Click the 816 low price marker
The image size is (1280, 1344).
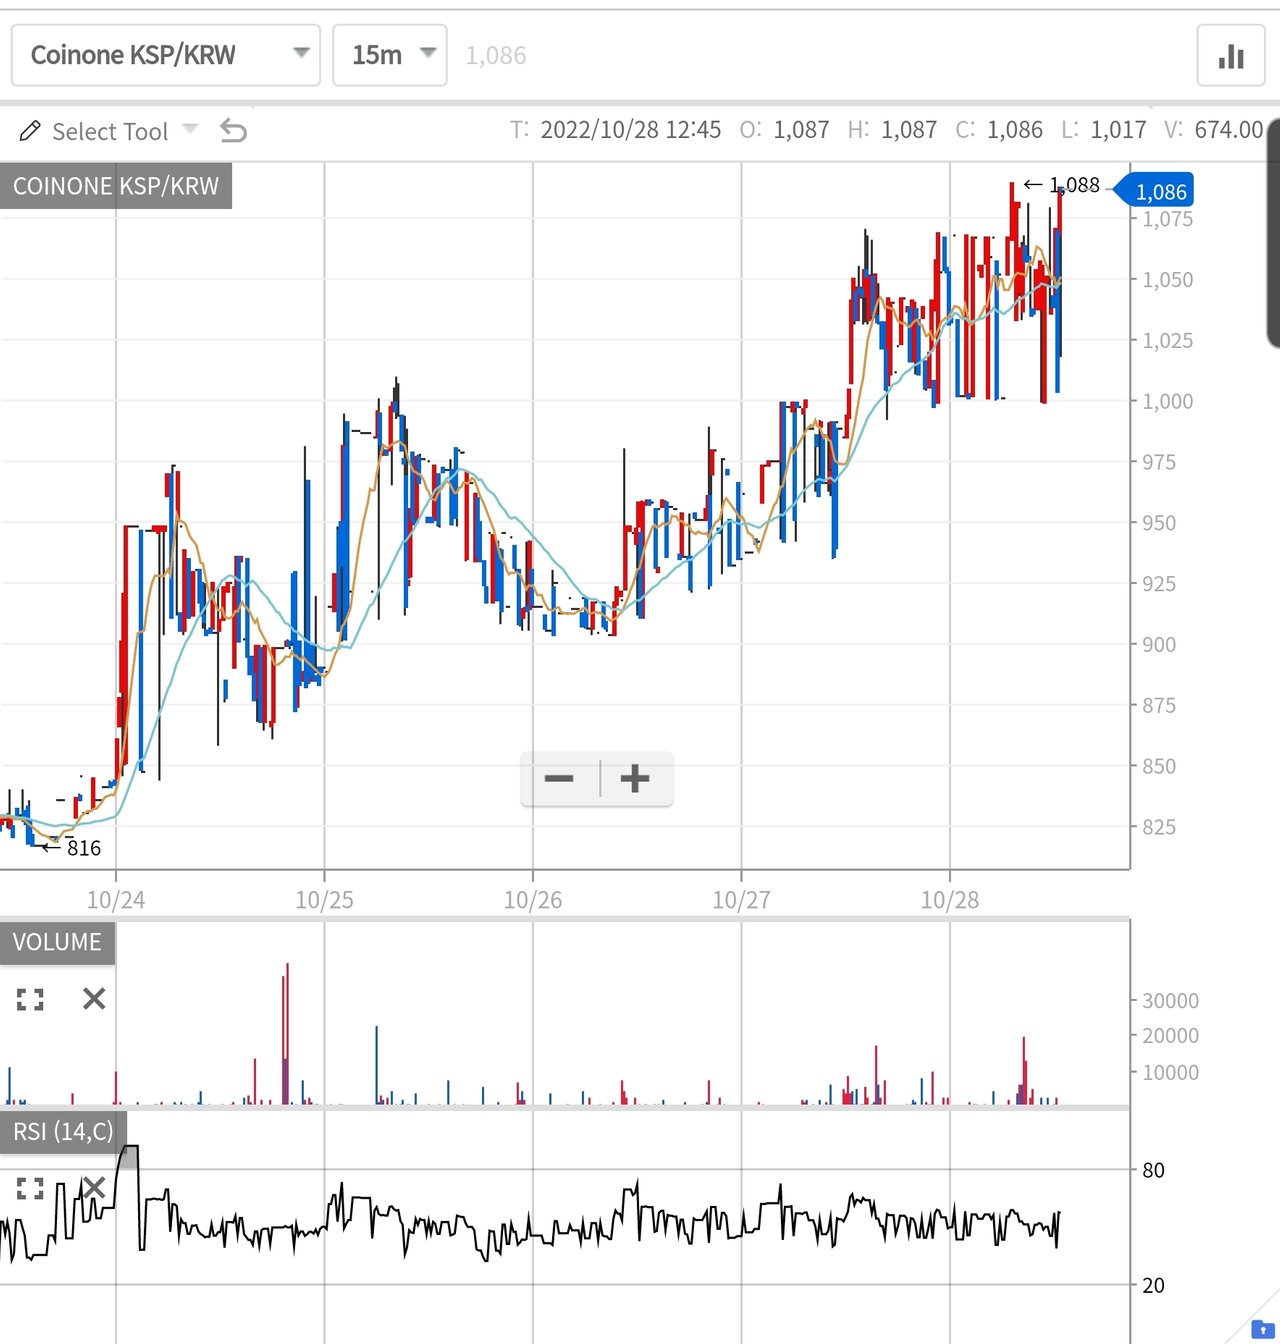click(72, 848)
